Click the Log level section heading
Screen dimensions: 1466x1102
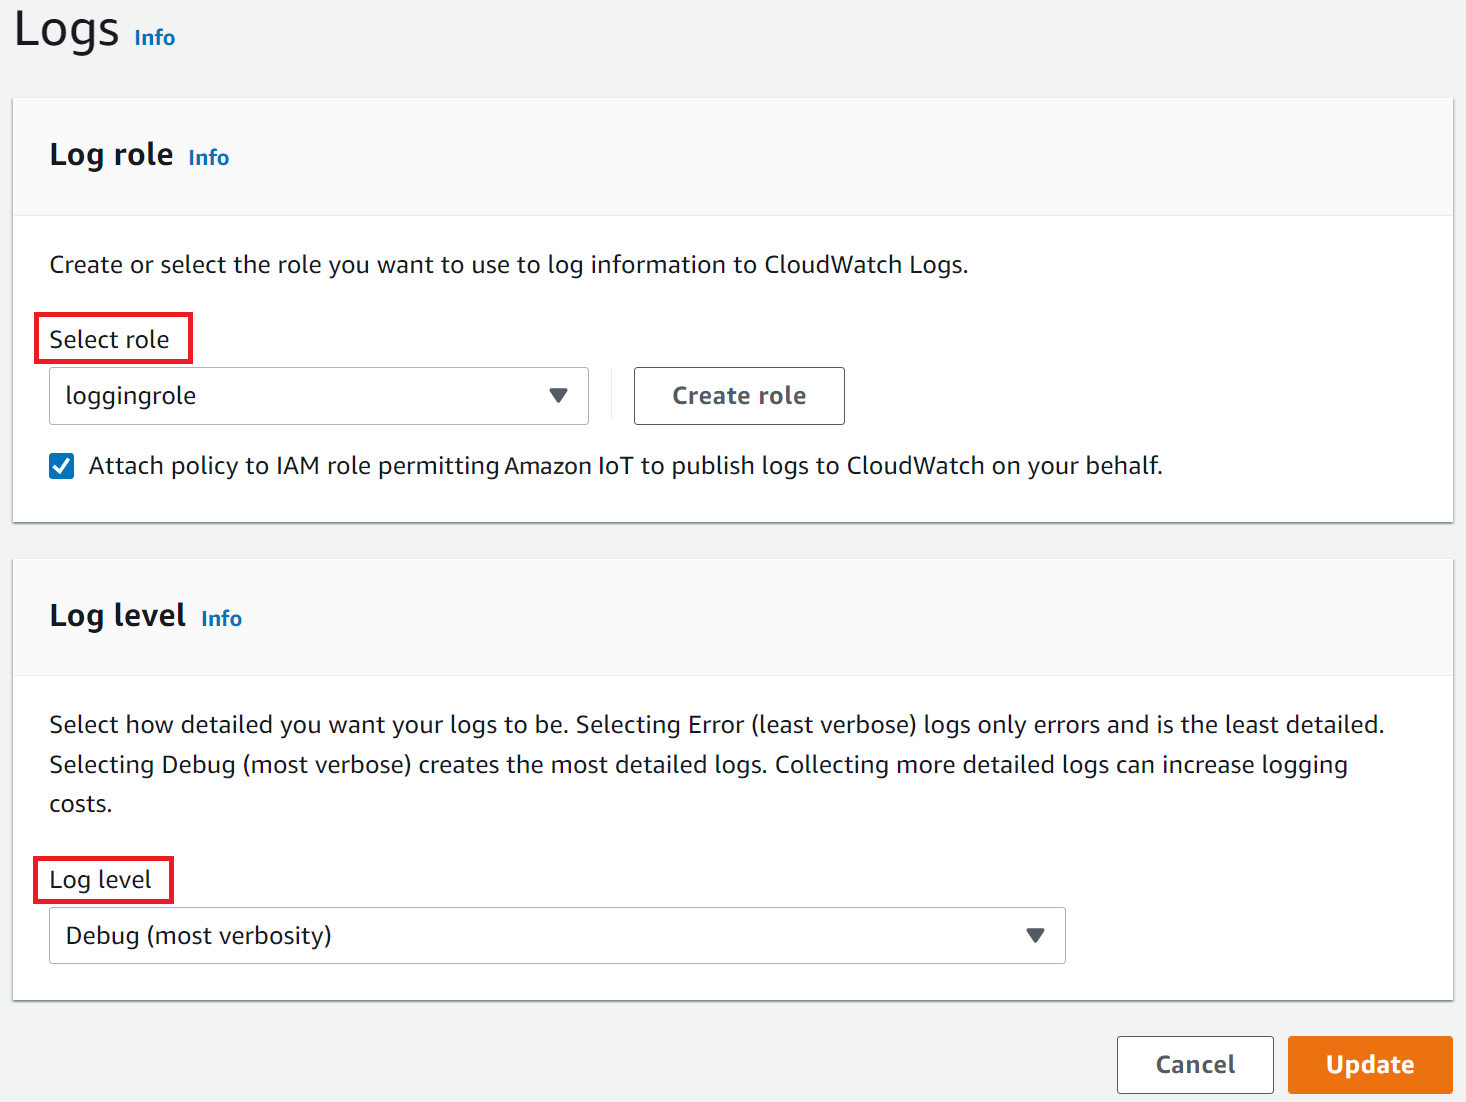click(118, 616)
